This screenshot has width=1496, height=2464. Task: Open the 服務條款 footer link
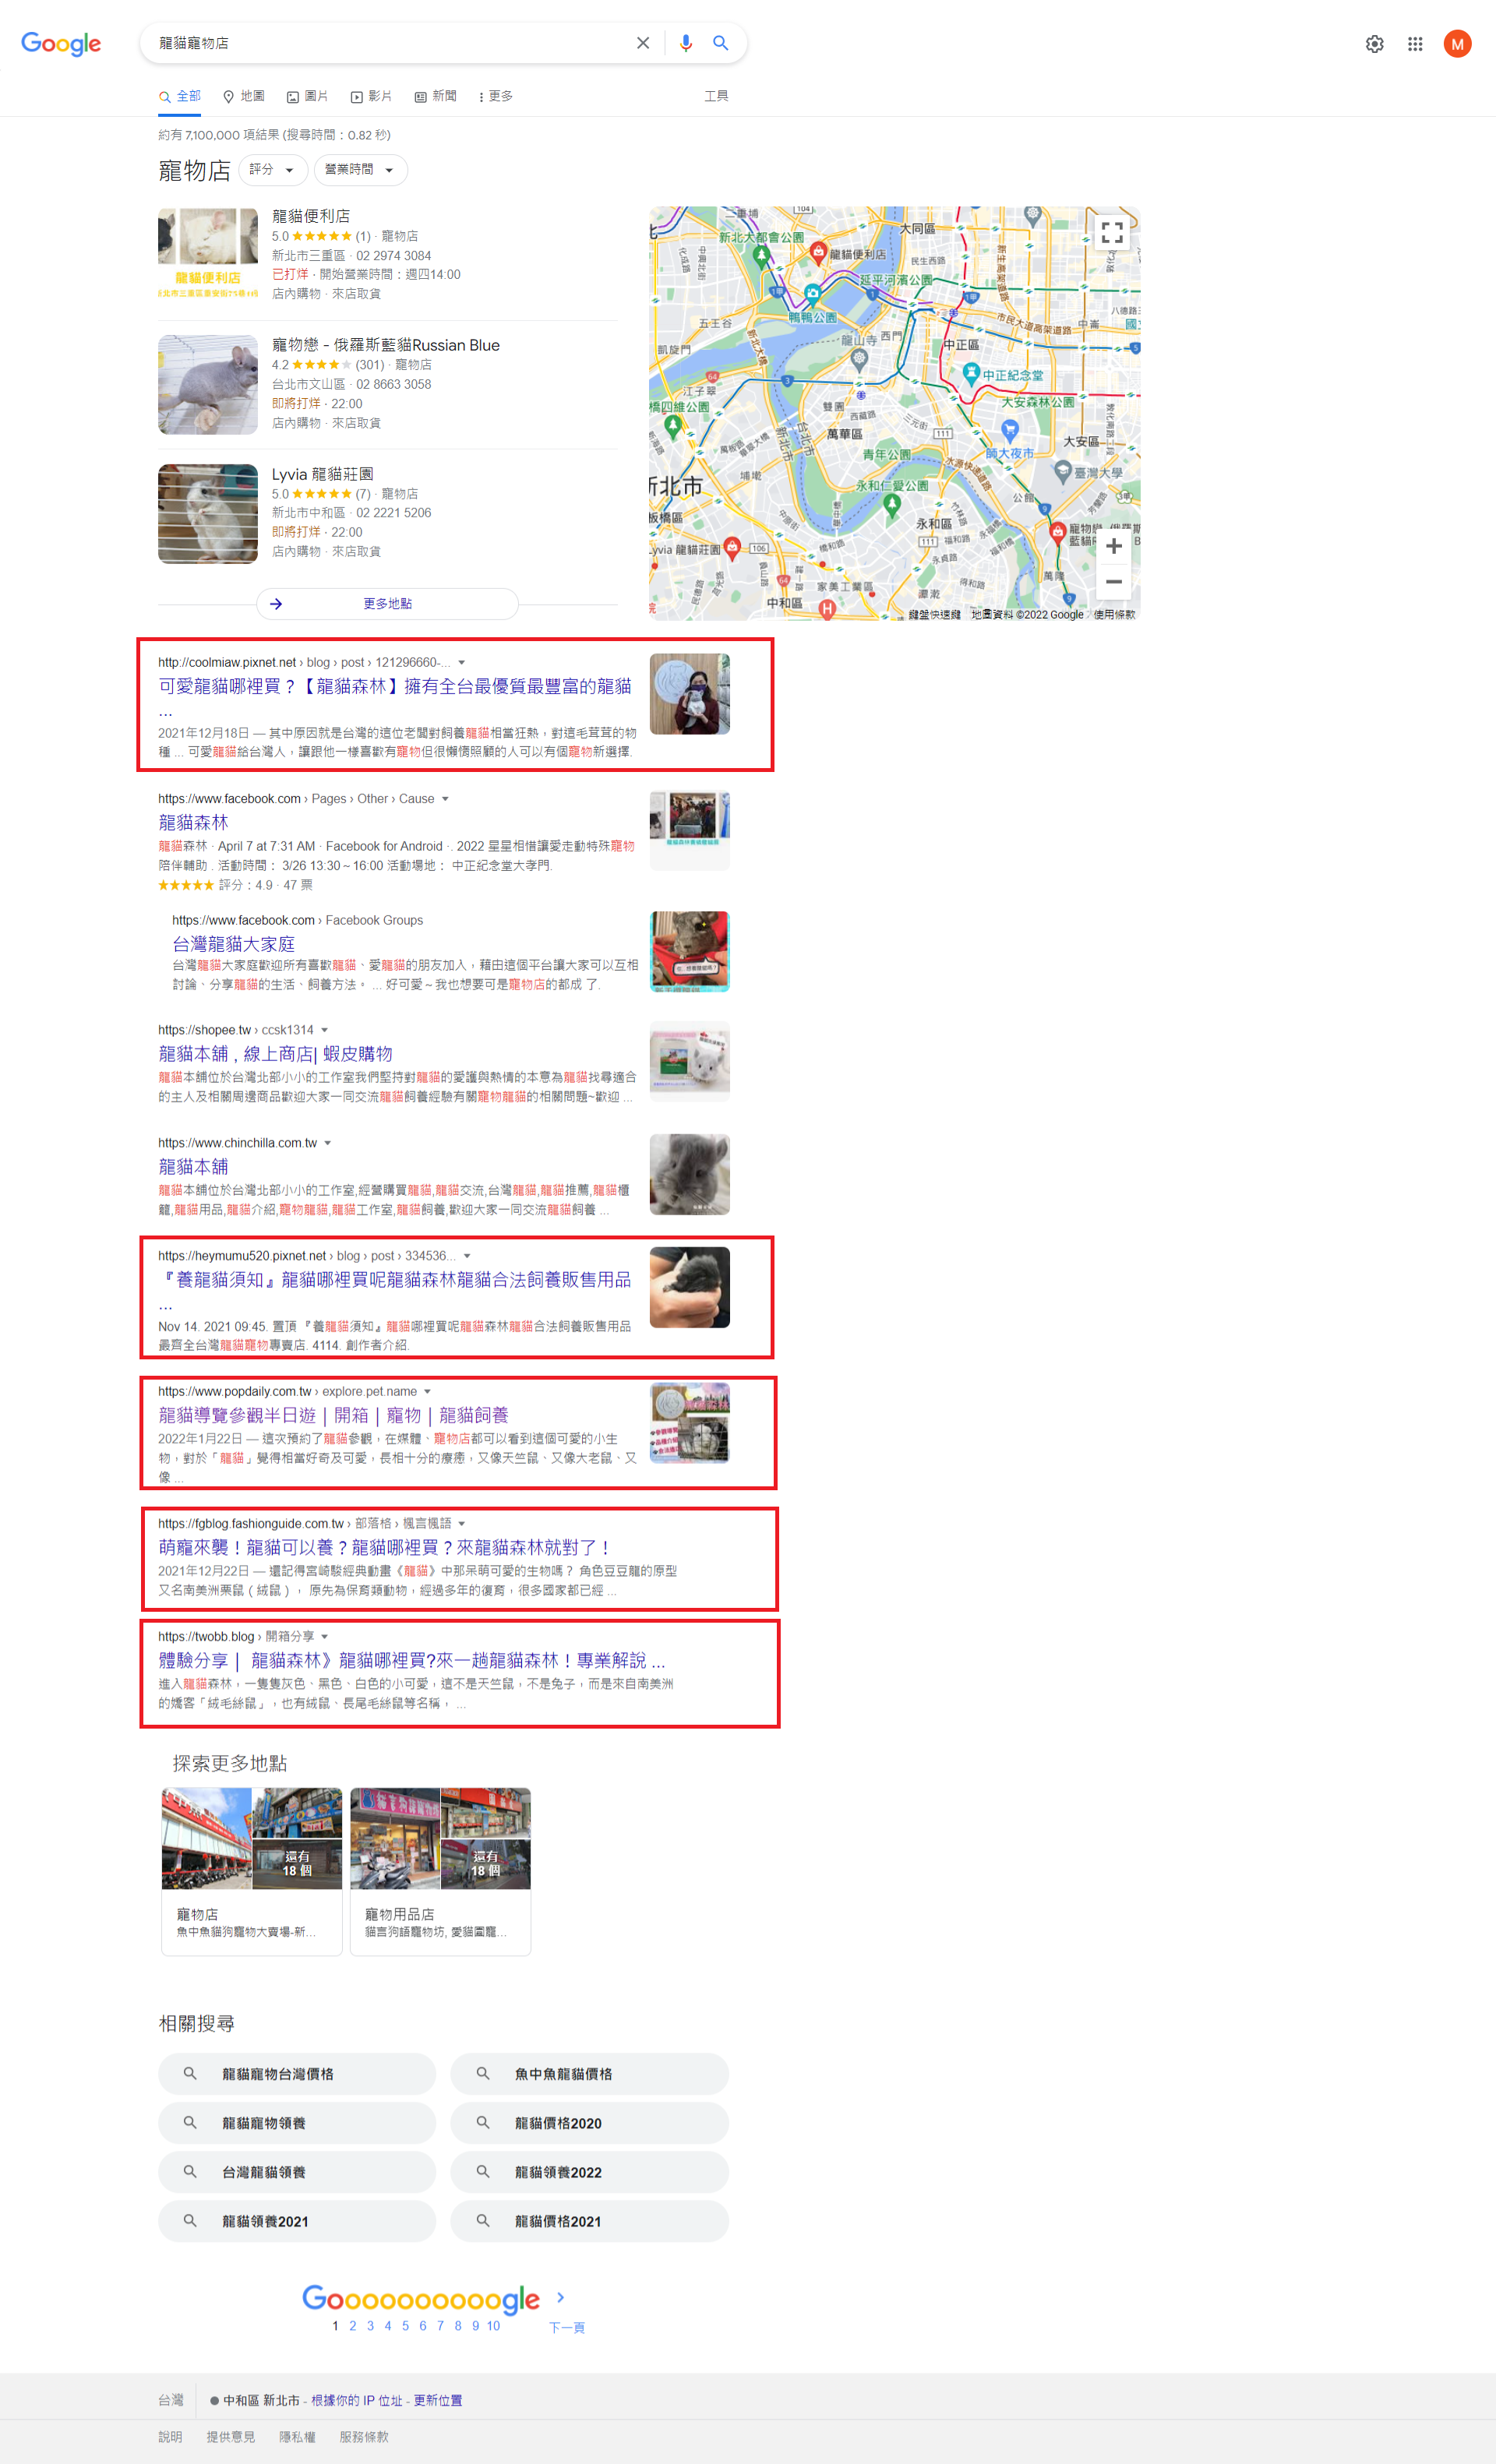(x=364, y=2437)
